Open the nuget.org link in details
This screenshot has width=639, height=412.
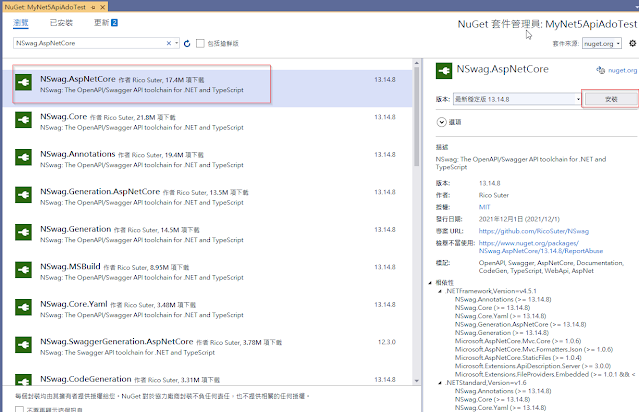pyautogui.click(x=622, y=70)
